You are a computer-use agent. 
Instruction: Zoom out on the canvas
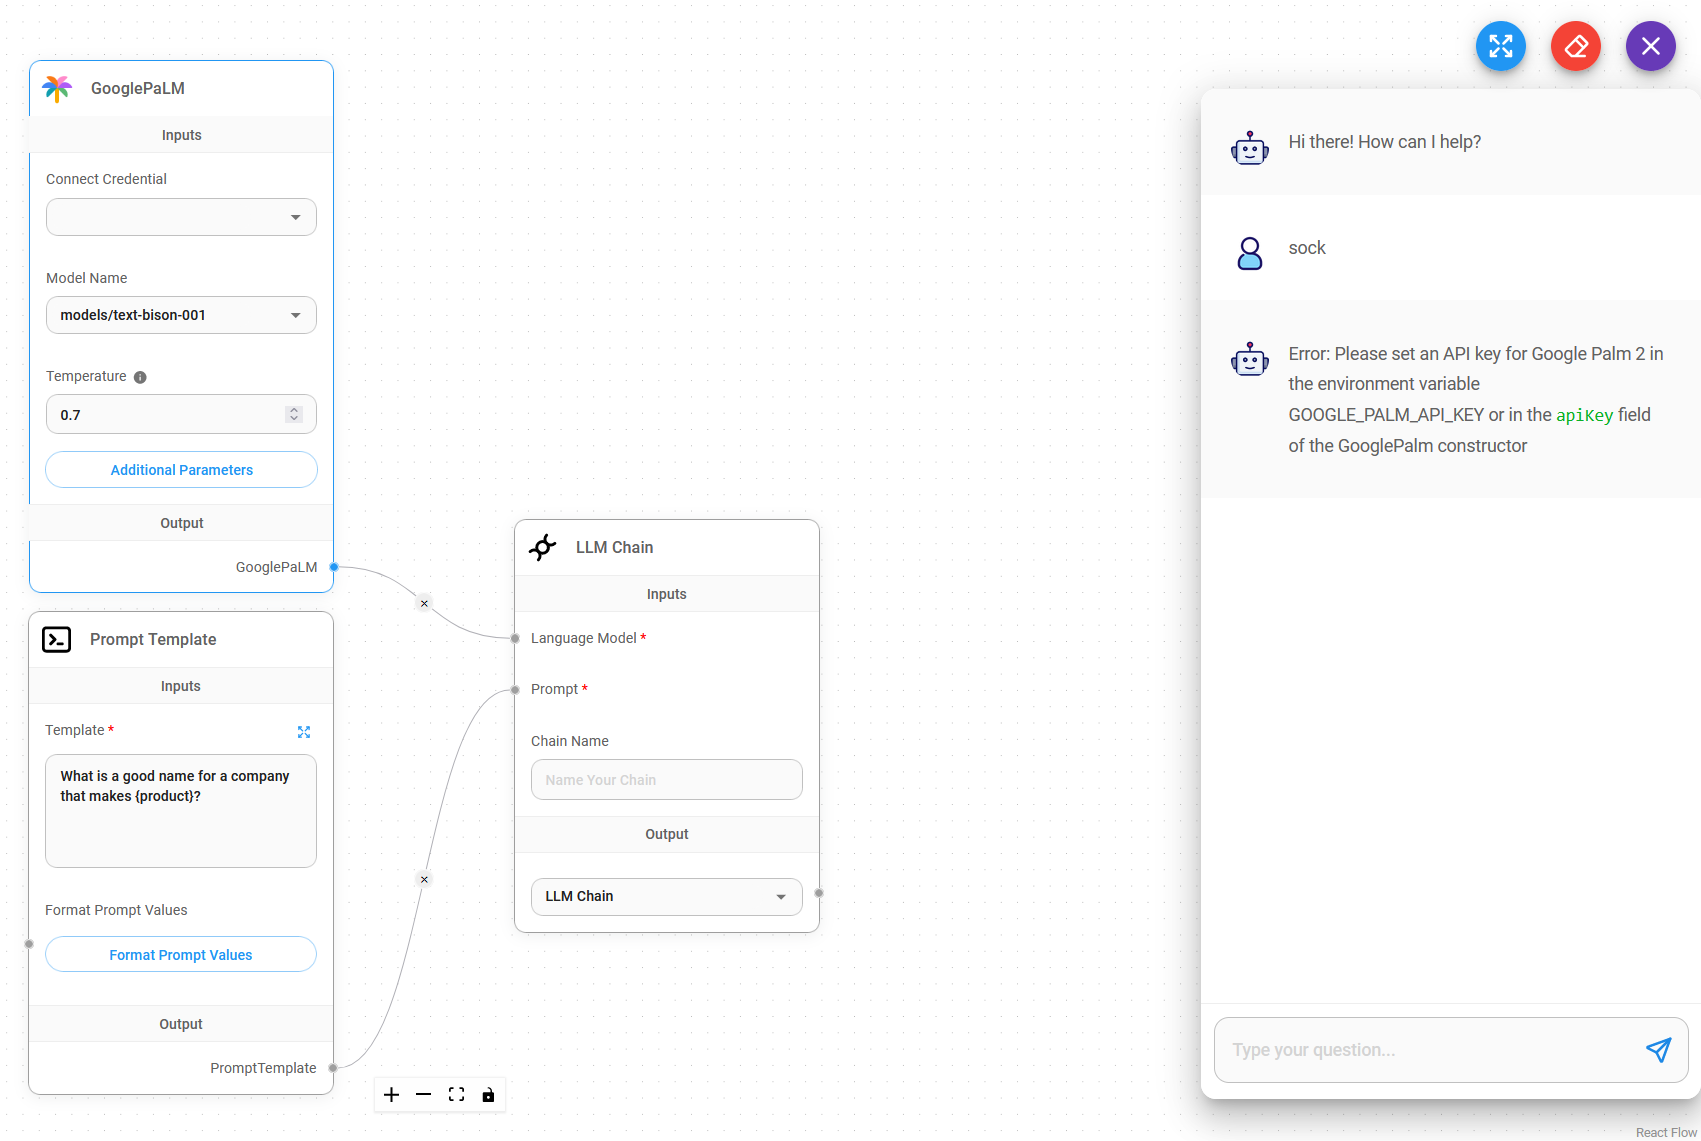[424, 1095]
